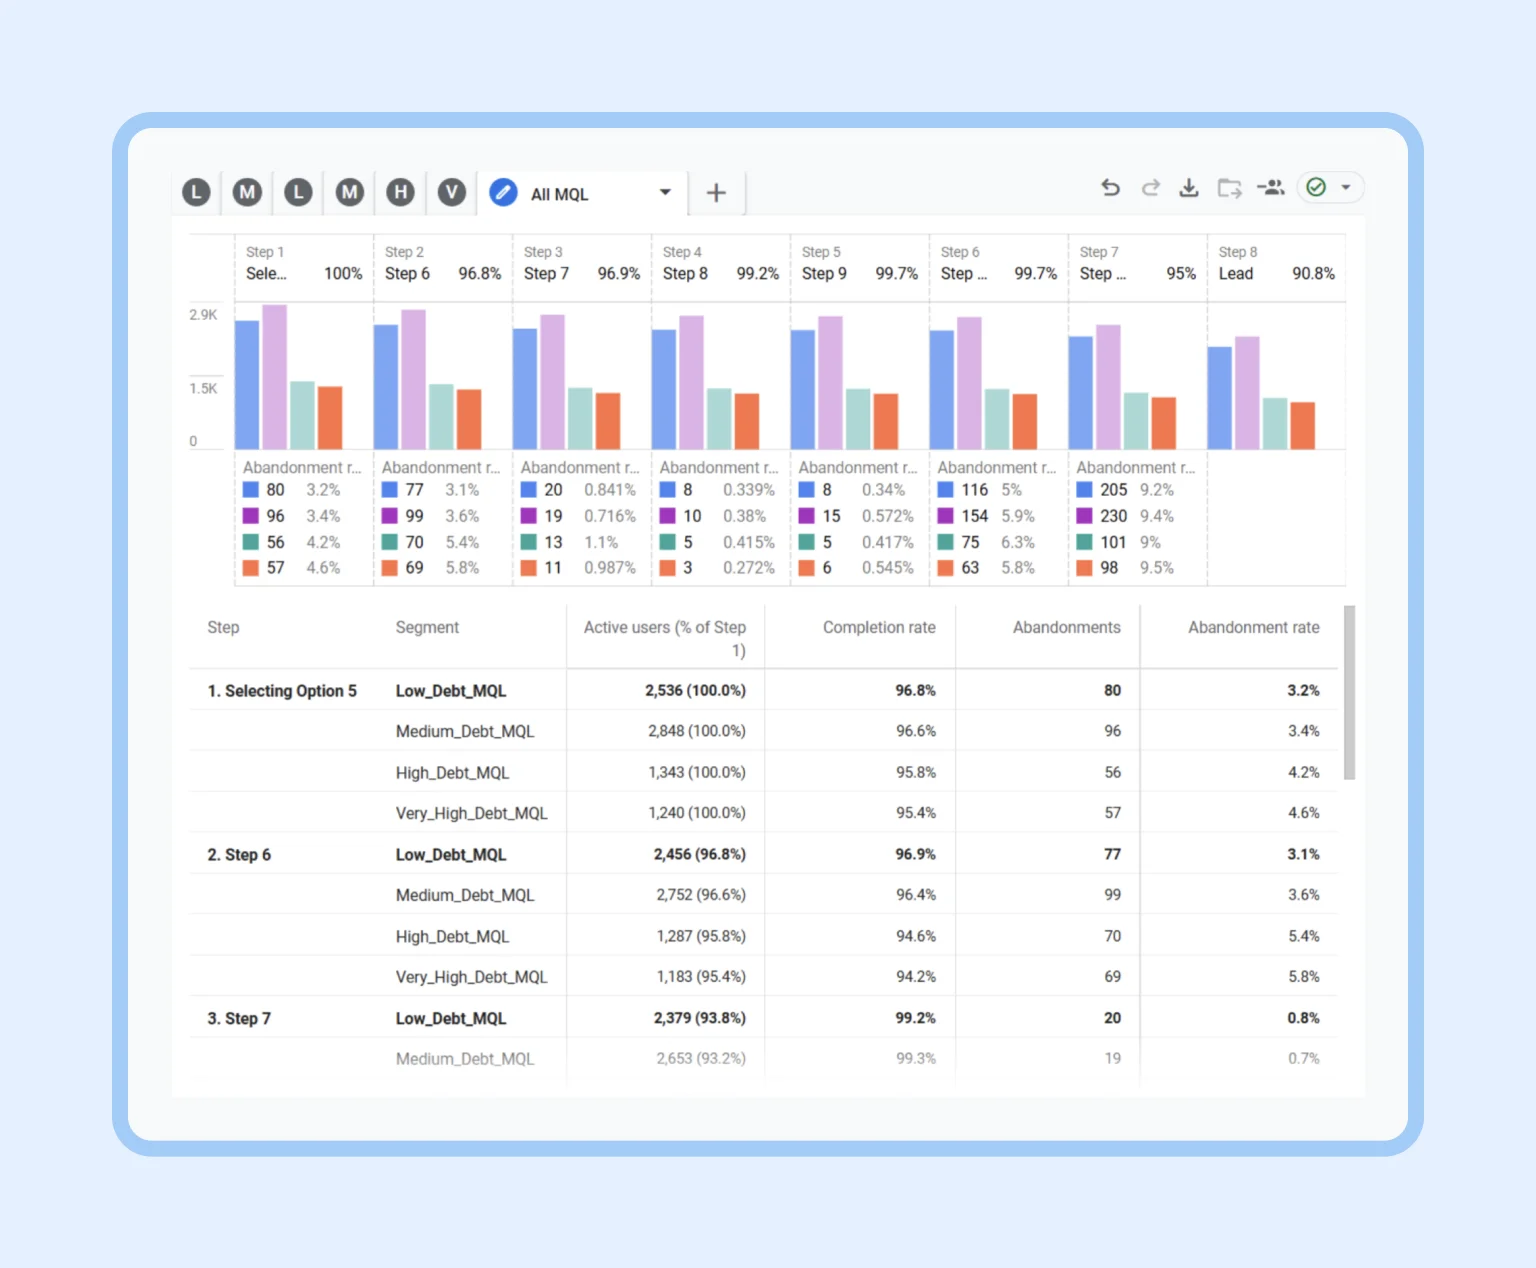Screen dimensions: 1536x1268
Task: Click the green saved-status checkmark
Action: point(1317,188)
